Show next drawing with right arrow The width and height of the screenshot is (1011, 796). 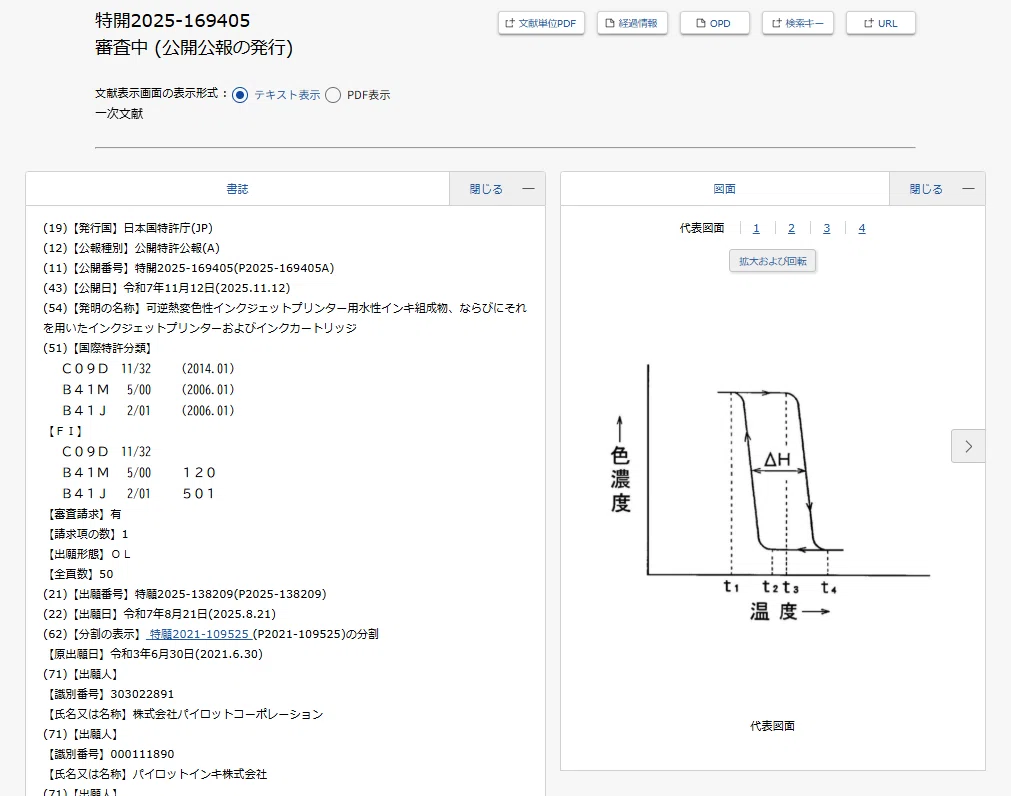(x=967, y=447)
